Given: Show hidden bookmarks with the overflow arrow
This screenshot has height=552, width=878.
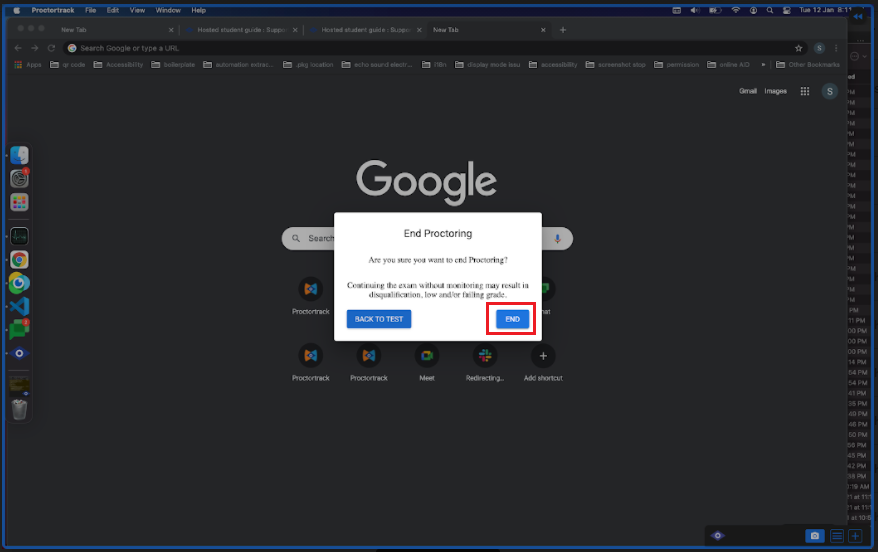Looking at the screenshot, I should tap(763, 65).
